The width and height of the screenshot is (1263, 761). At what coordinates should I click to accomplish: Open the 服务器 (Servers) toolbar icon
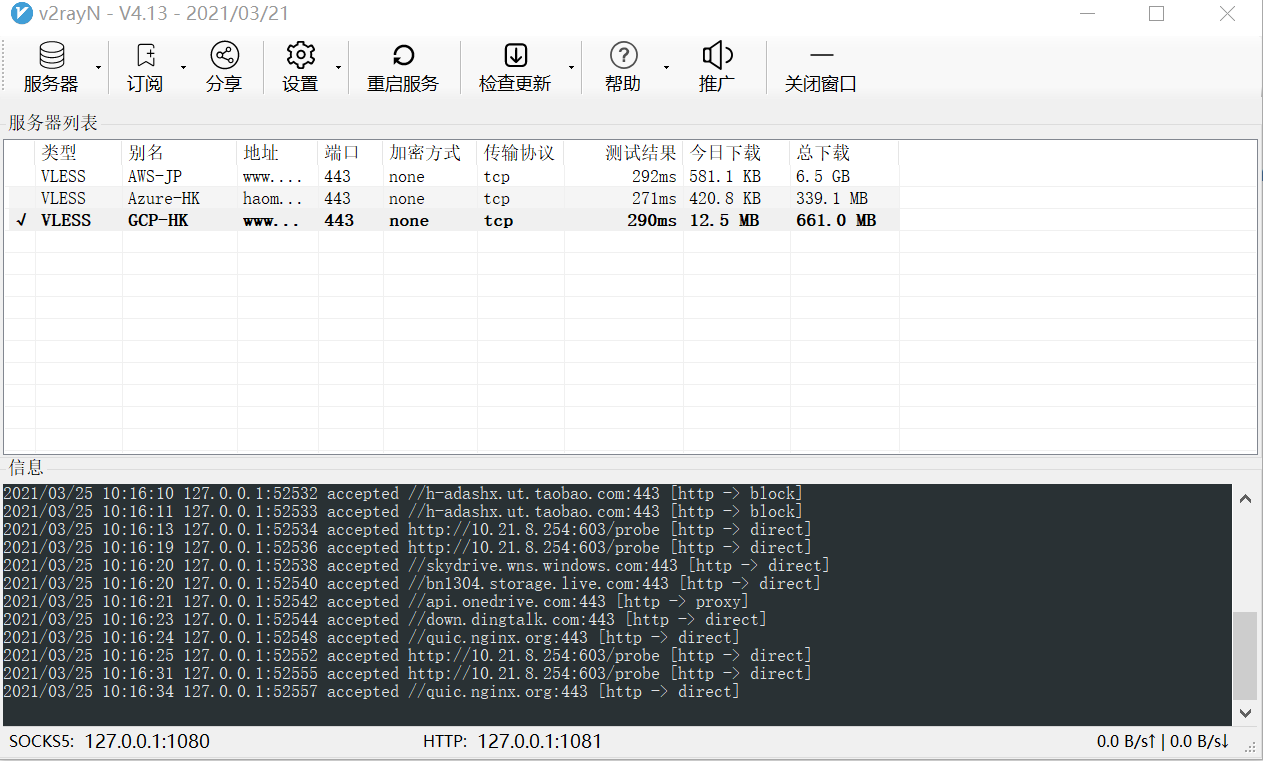pos(51,55)
